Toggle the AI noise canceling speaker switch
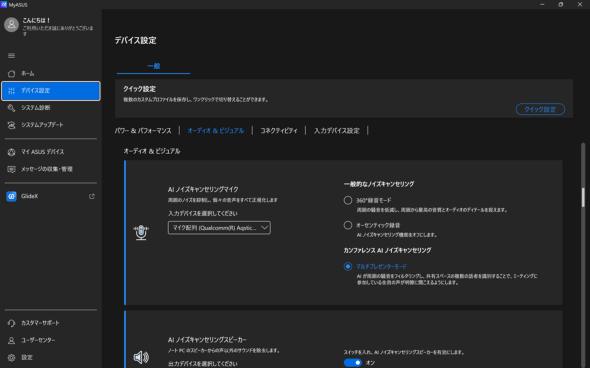 click(353, 363)
